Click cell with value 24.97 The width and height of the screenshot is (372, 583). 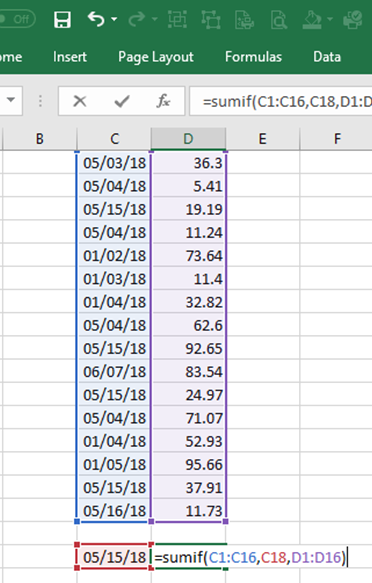(x=188, y=394)
